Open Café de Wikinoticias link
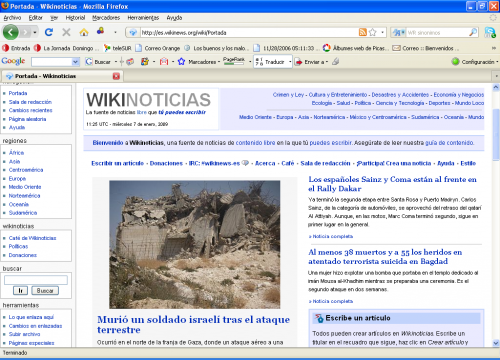 (32, 238)
